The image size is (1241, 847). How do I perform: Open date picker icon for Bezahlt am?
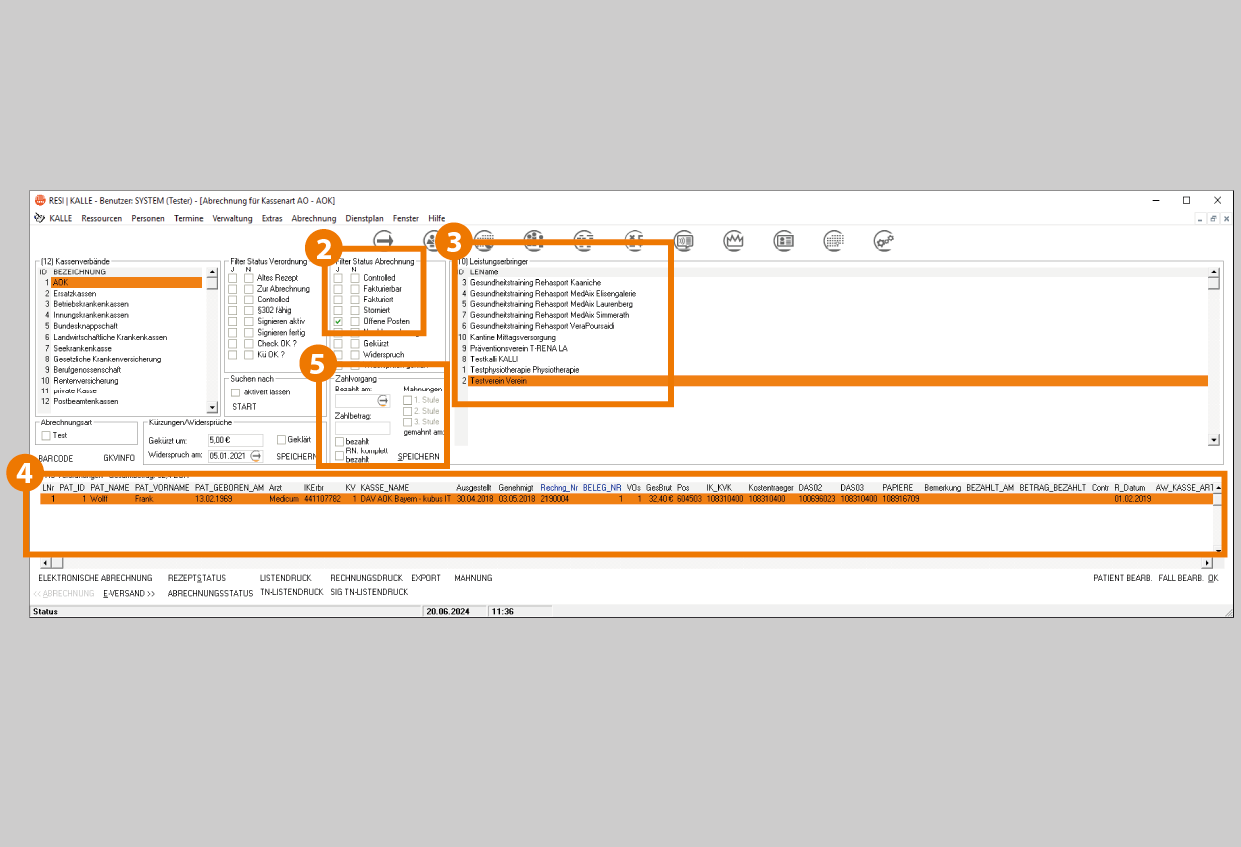click(x=383, y=400)
